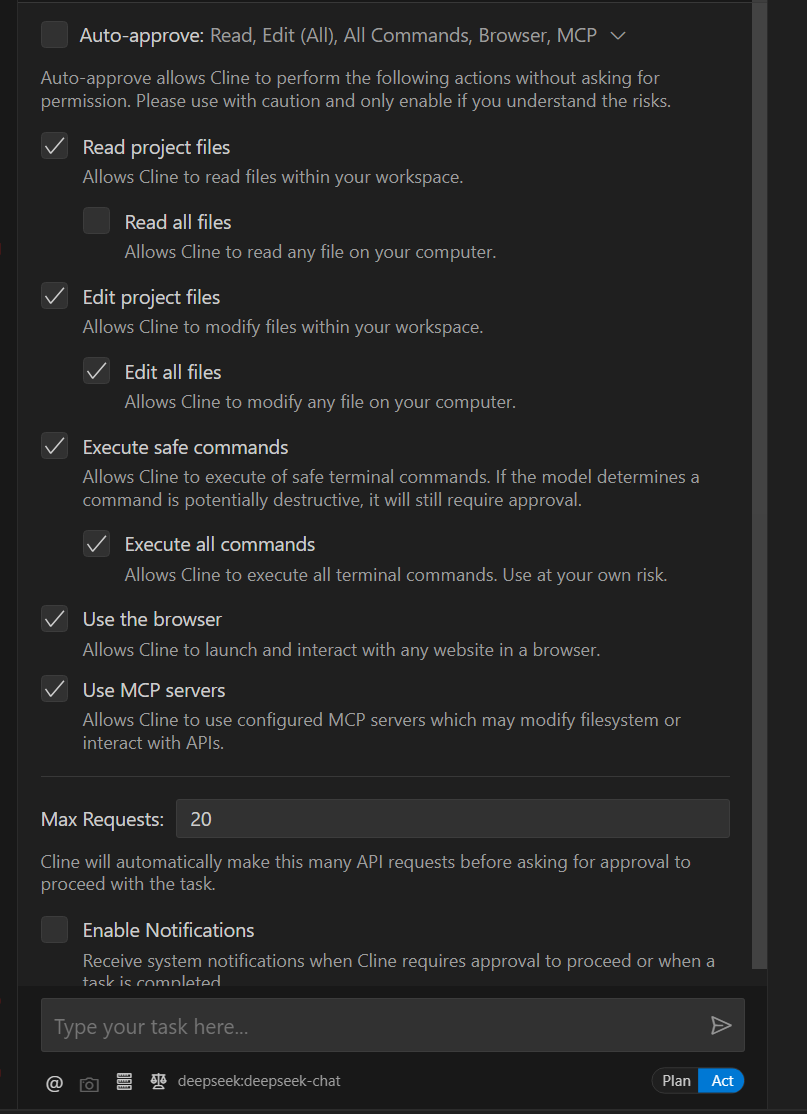Uncheck Read project files
Screen dimensions: 807x1114
click(x=54, y=147)
